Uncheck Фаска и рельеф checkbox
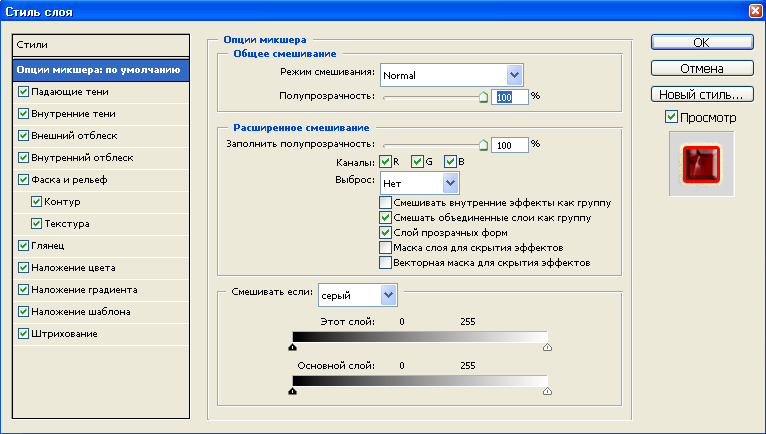This screenshot has width=766, height=434. tap(23, 179)
